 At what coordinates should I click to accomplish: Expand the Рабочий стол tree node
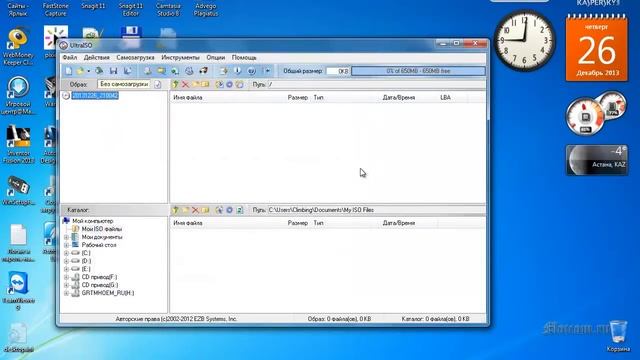tap(67, 245)
